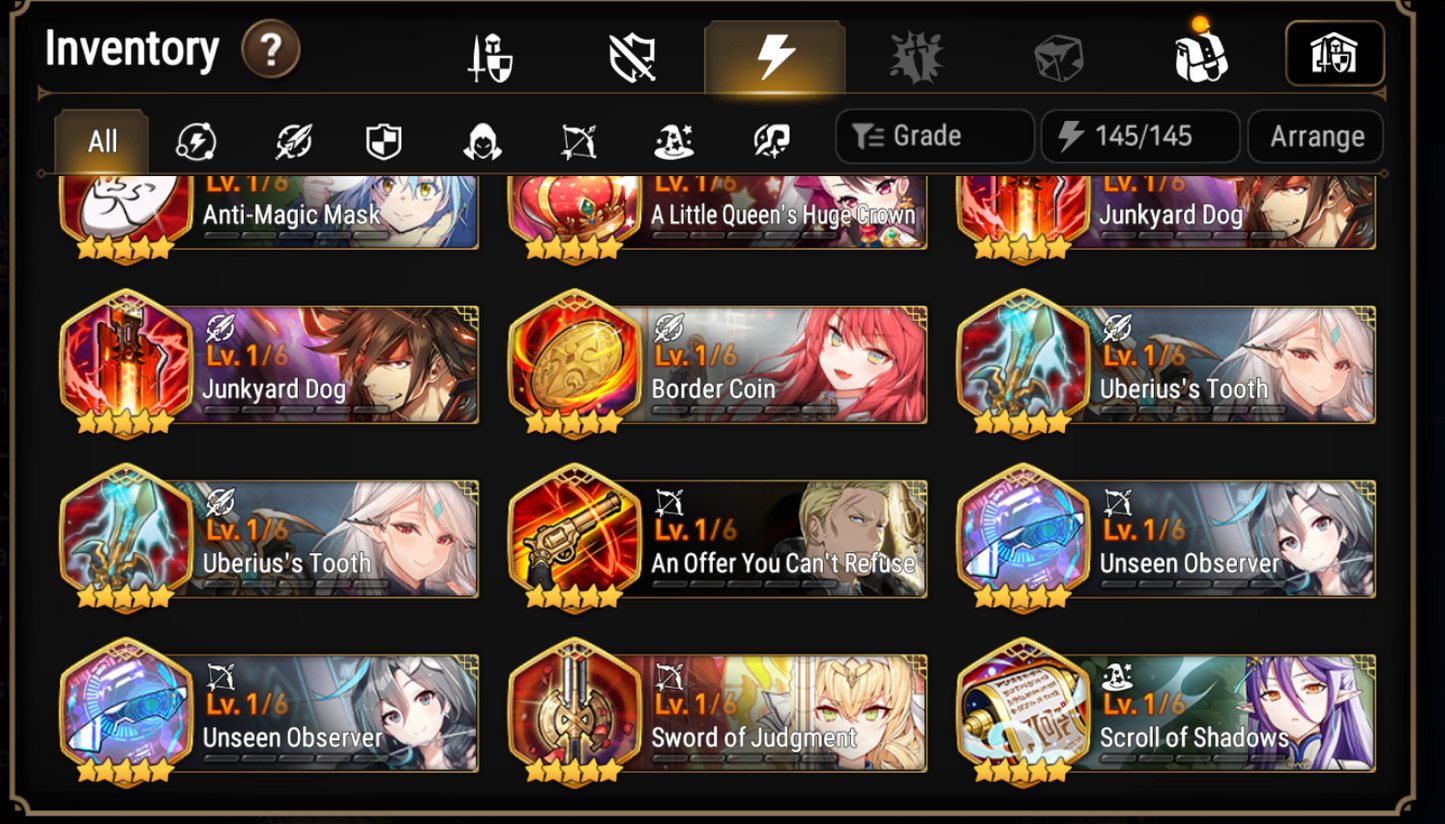This screenshot has height=824, width=1445.
Task: Select the All class filter
Action: pyautogui.click(x=102, y=141)
